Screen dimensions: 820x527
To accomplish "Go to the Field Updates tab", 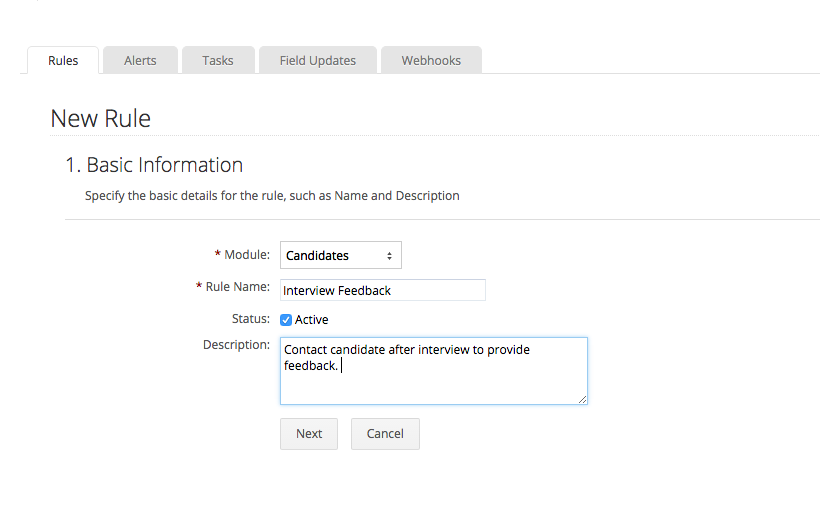I will [x=317, y=60].
